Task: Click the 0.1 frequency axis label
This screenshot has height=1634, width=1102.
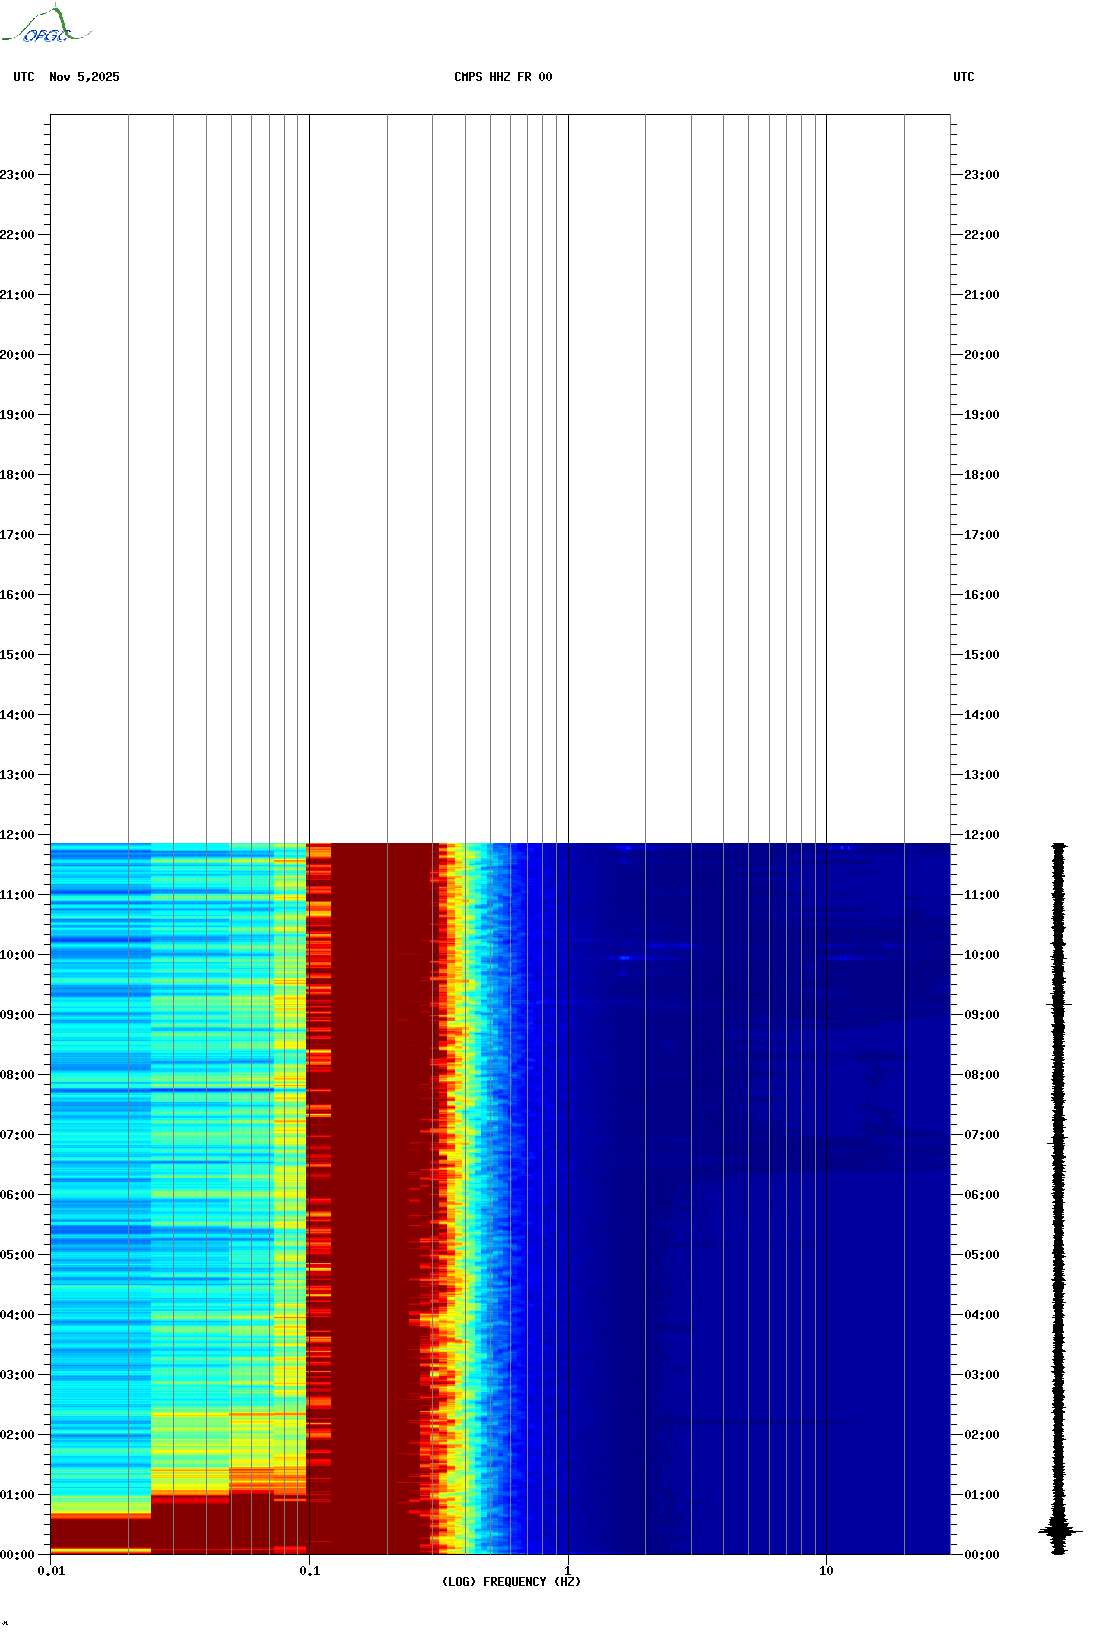Action: tap(310, 1571)
